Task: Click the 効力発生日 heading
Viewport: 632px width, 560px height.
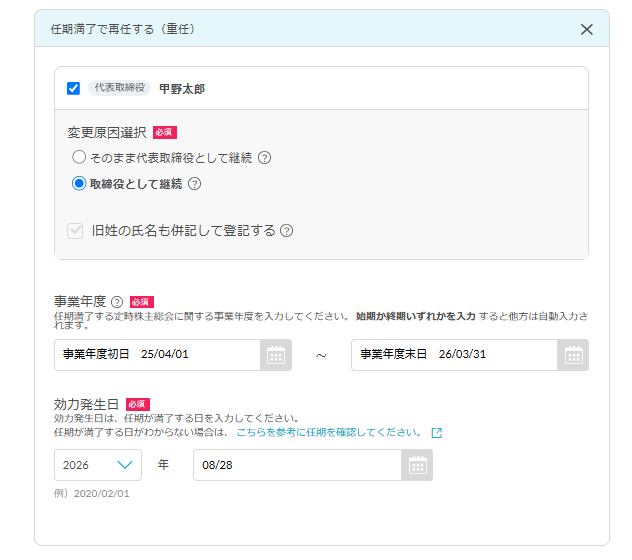Action: (86, 404)
